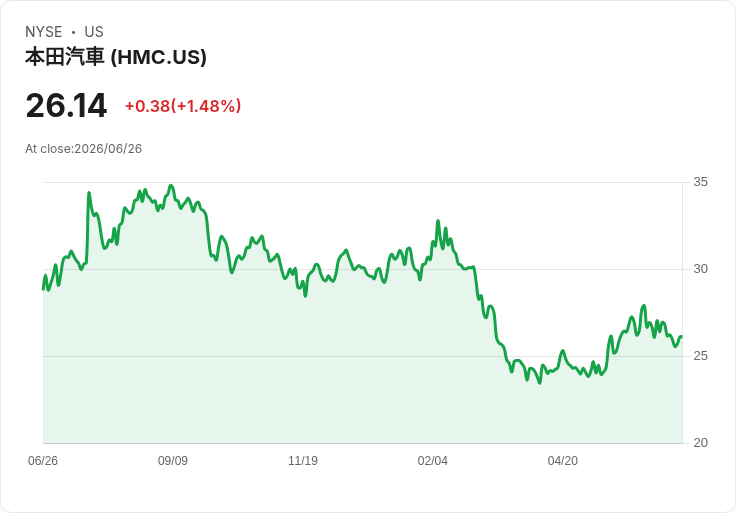
Task: Click the first data point at chart's left end
Action: [43, 289]
